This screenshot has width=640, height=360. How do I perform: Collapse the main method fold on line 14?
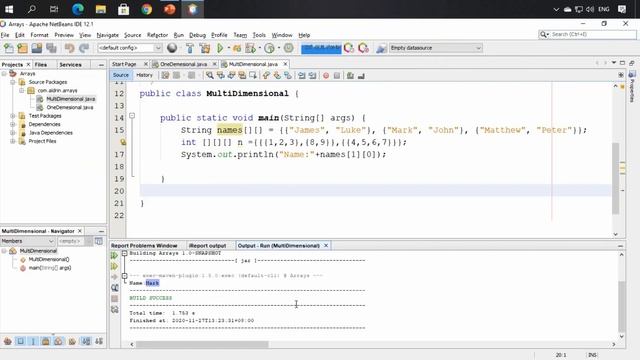click(132, 116)
